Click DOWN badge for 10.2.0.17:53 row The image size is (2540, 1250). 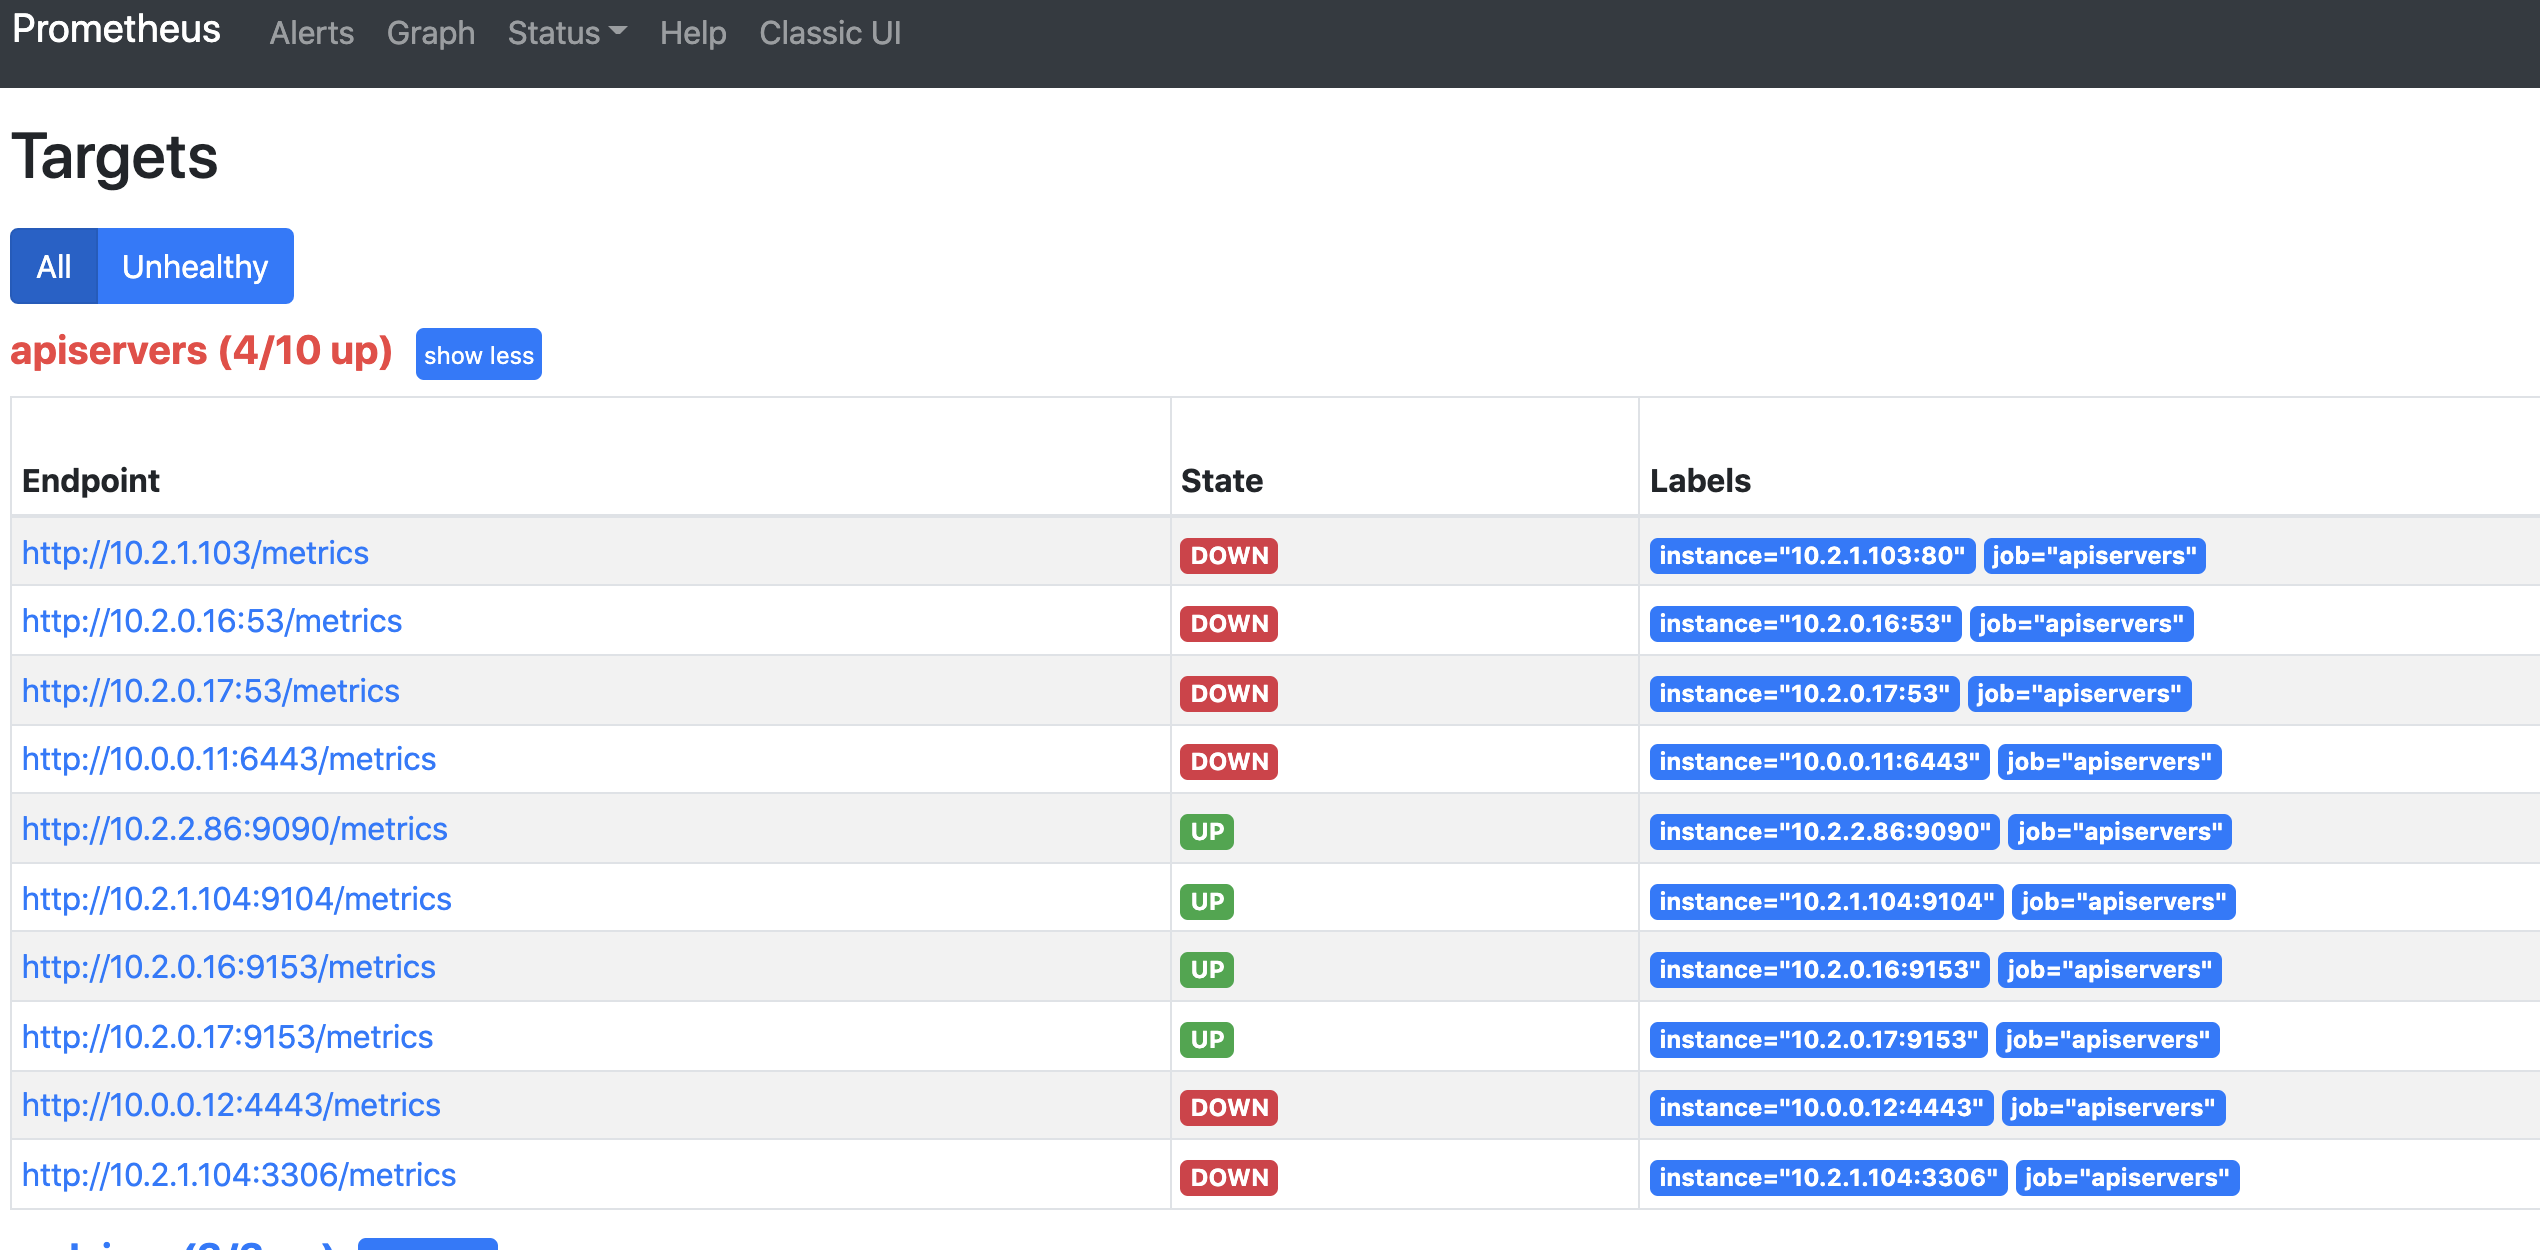pos(1229,694)
